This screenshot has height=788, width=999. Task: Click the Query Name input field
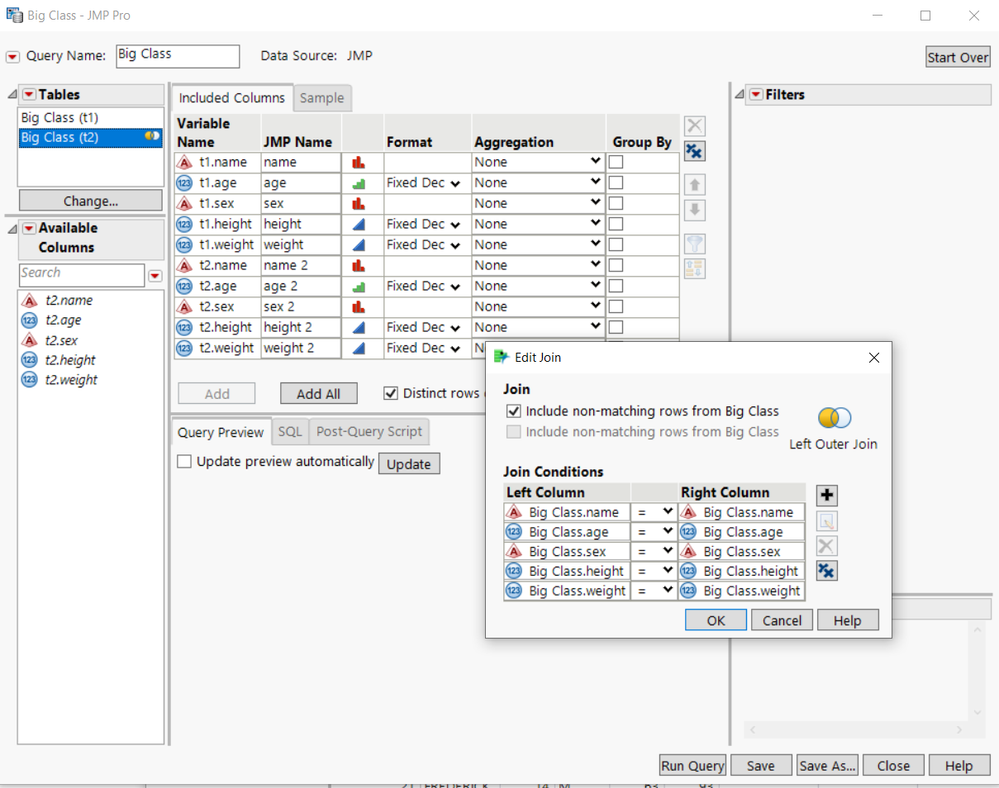click(178, 55)
